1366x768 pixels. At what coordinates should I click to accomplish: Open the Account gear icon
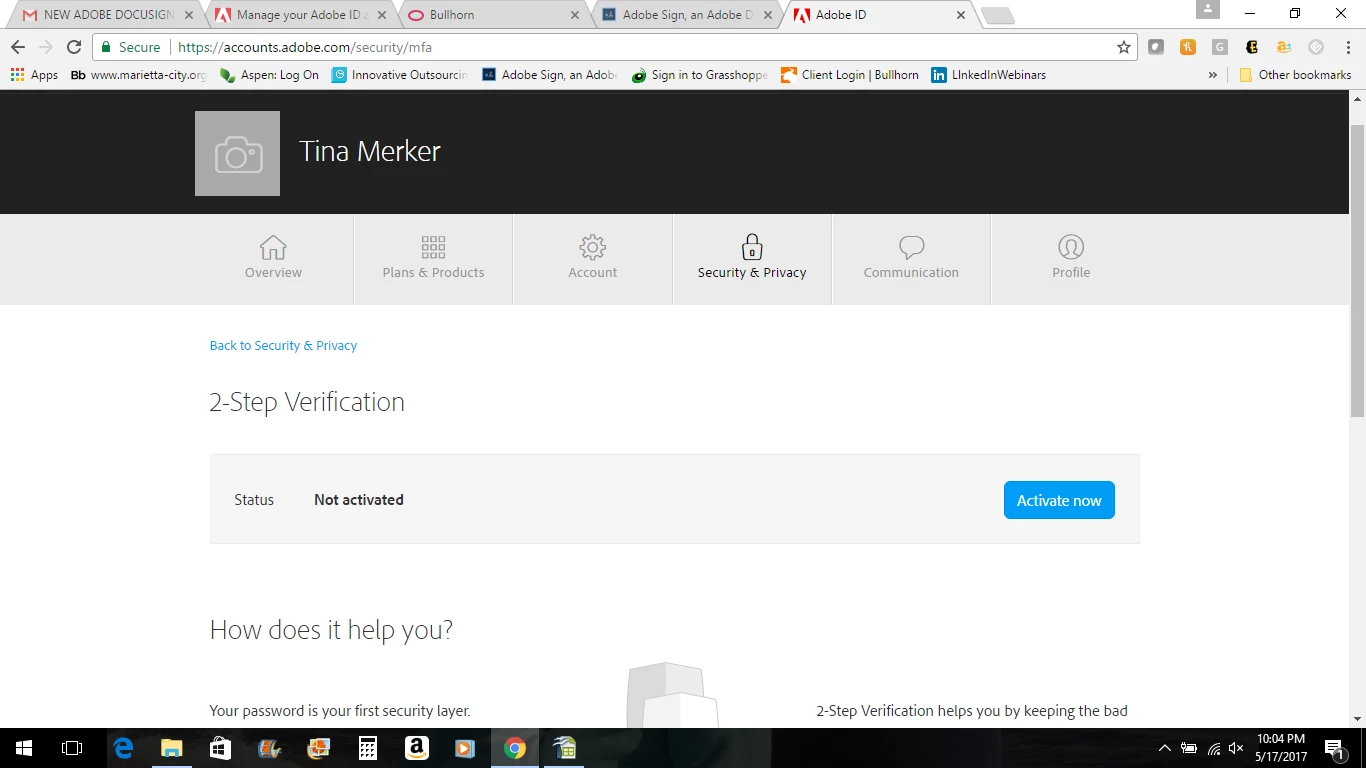tap(593, 247)
